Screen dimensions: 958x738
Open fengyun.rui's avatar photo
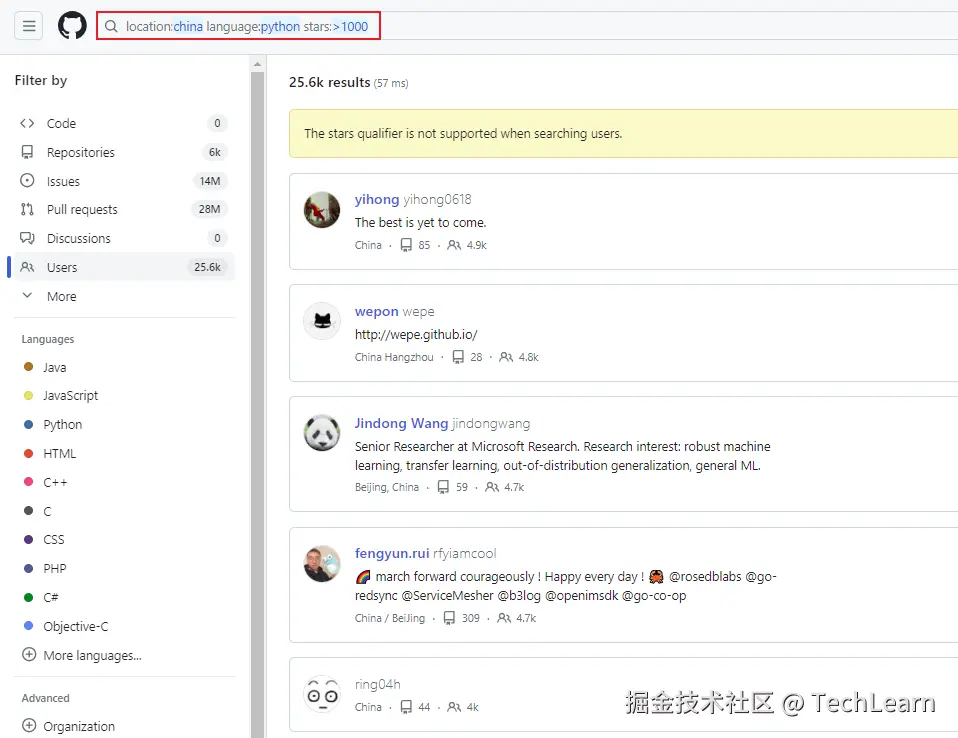click(322, 564)
